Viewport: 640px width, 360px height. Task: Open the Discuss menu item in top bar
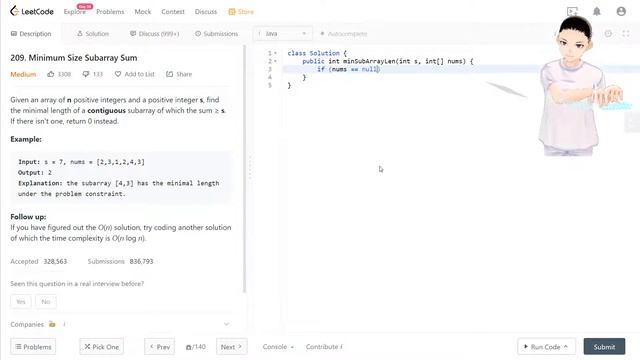pos(206,12)
